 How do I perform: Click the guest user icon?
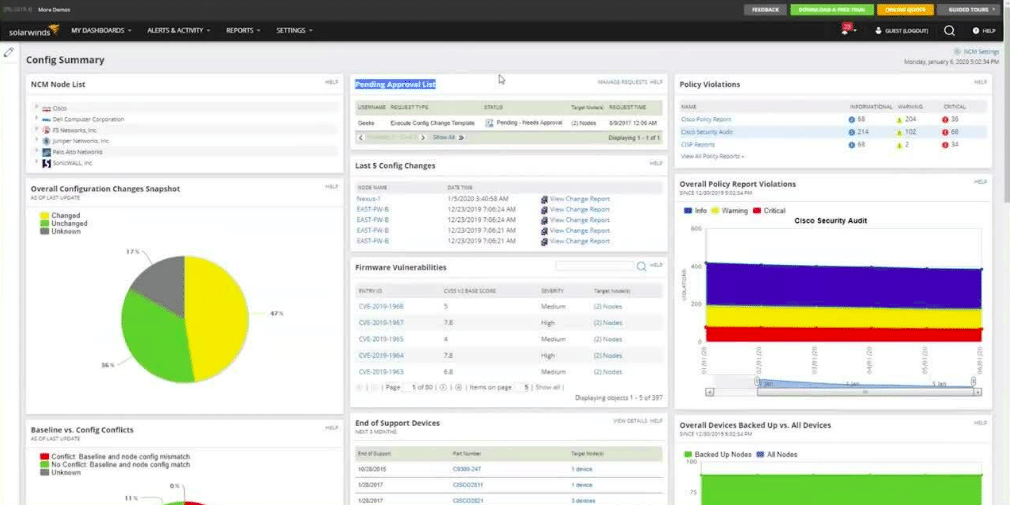point(877,30)
